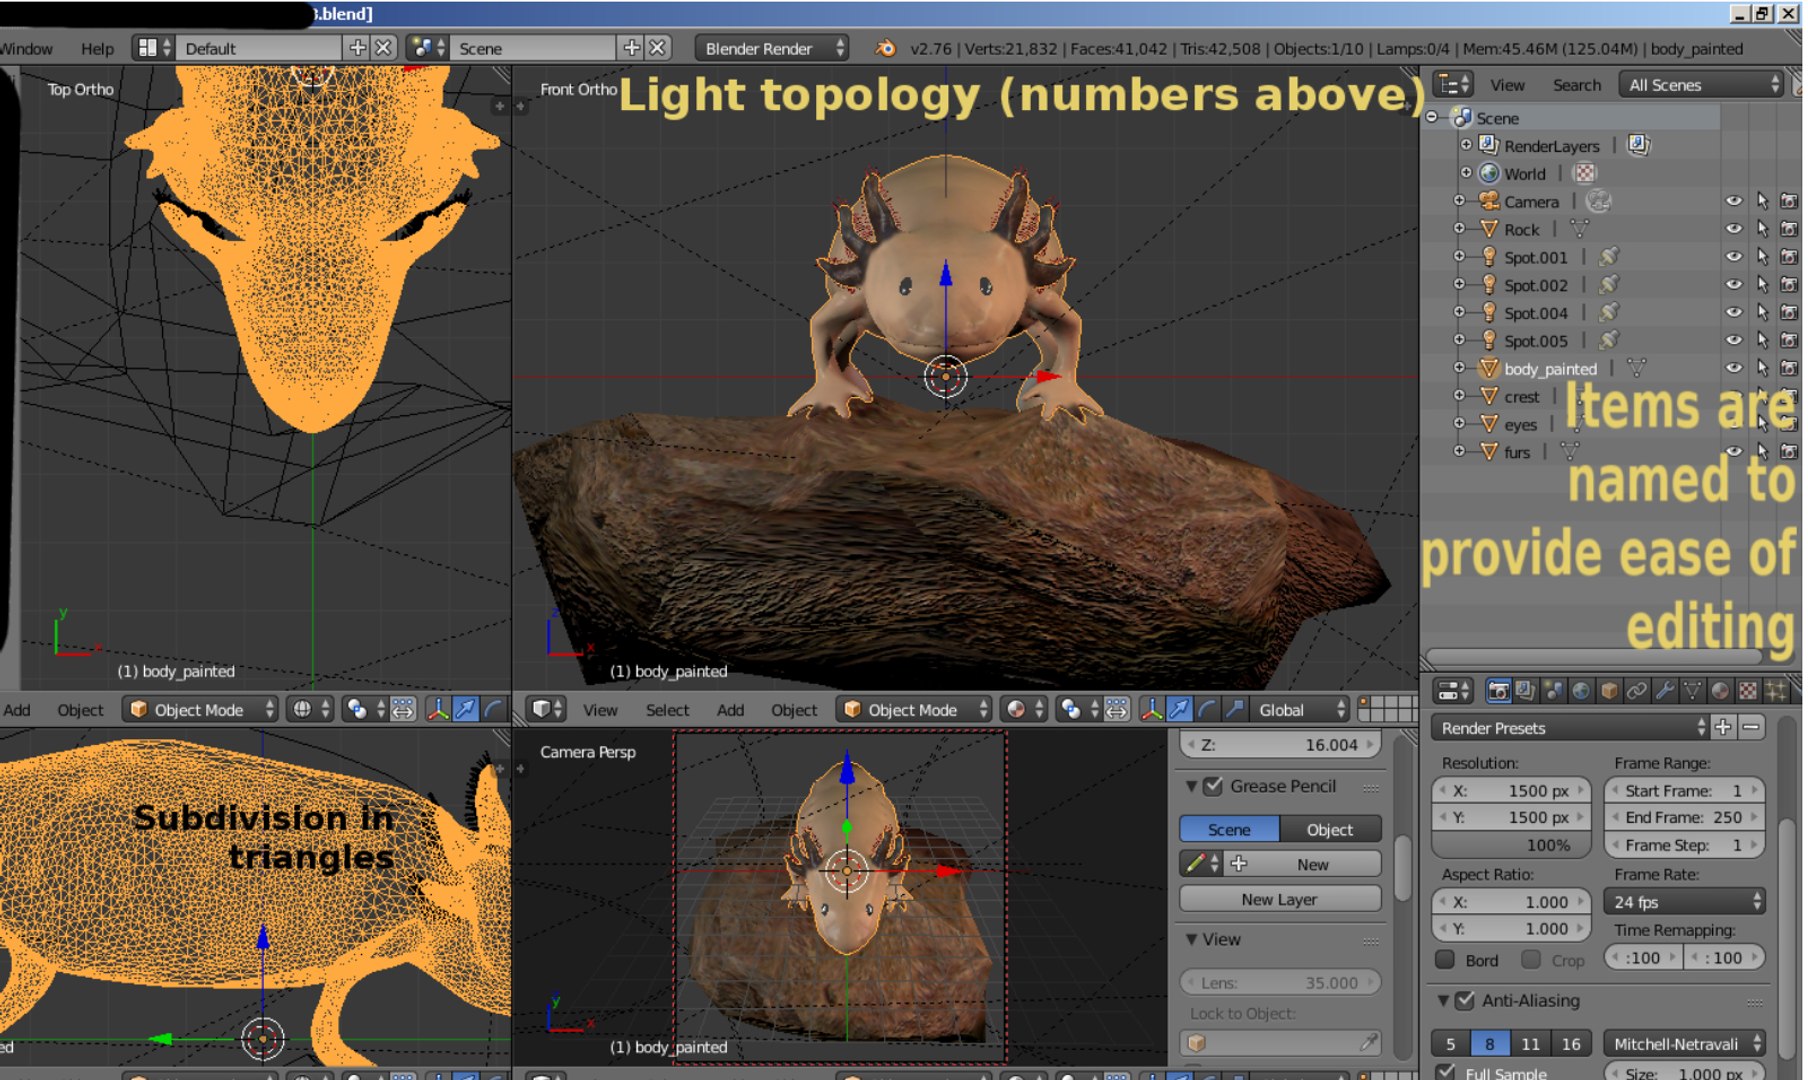Select translate manipulator arrow in Front Ortho header

[1179, 710]
